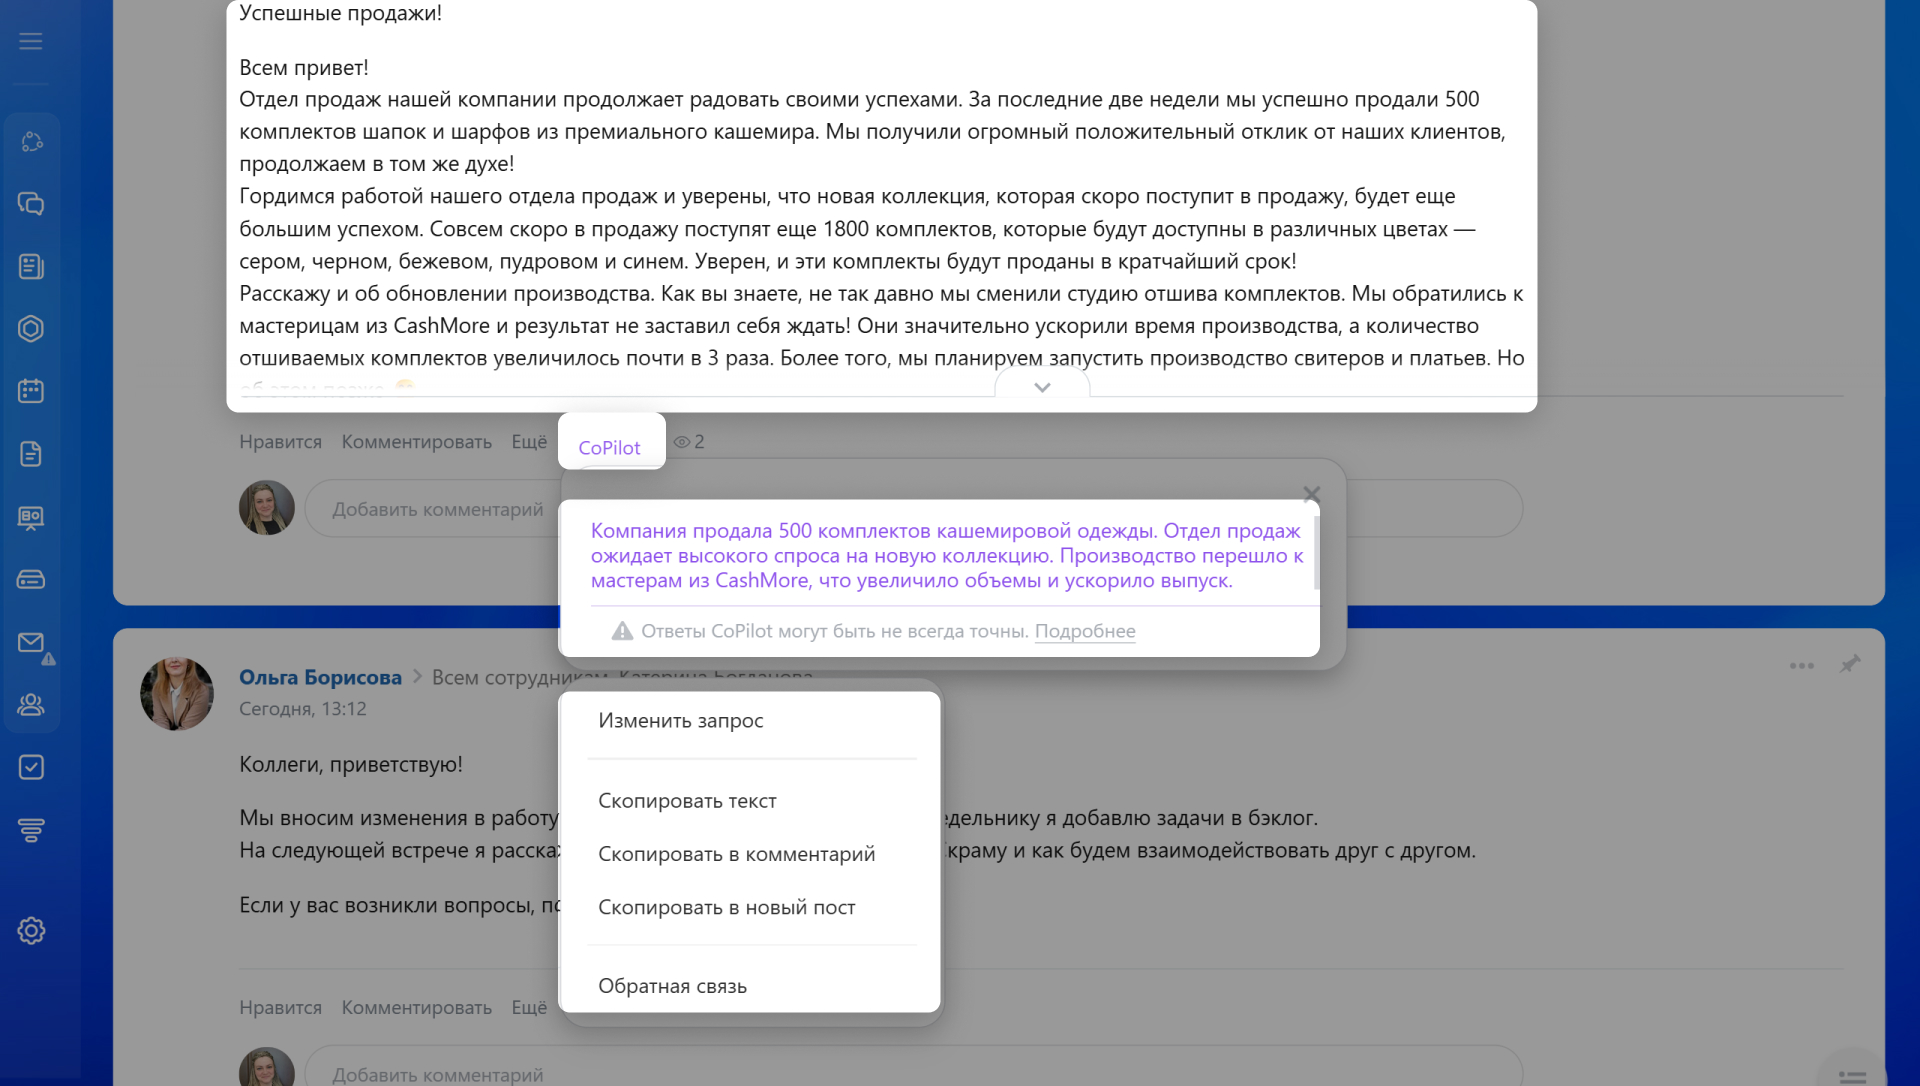Expand the truncated post with chevron
This screenshot has height=1086, width=1920.
coord(1042,387)
